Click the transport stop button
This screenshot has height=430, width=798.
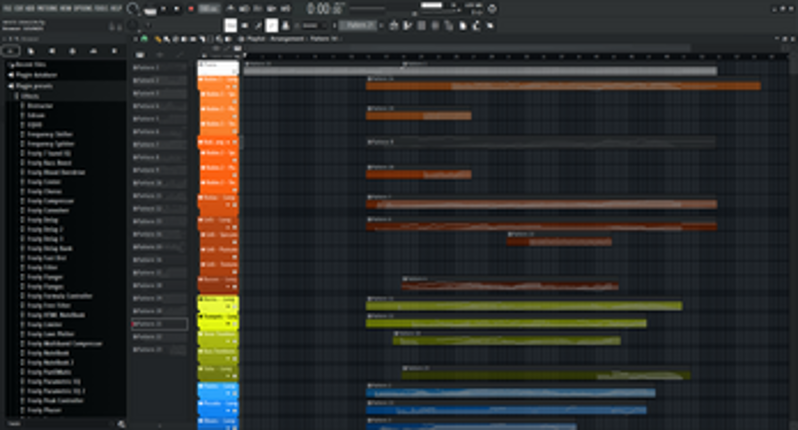[177, 9]
